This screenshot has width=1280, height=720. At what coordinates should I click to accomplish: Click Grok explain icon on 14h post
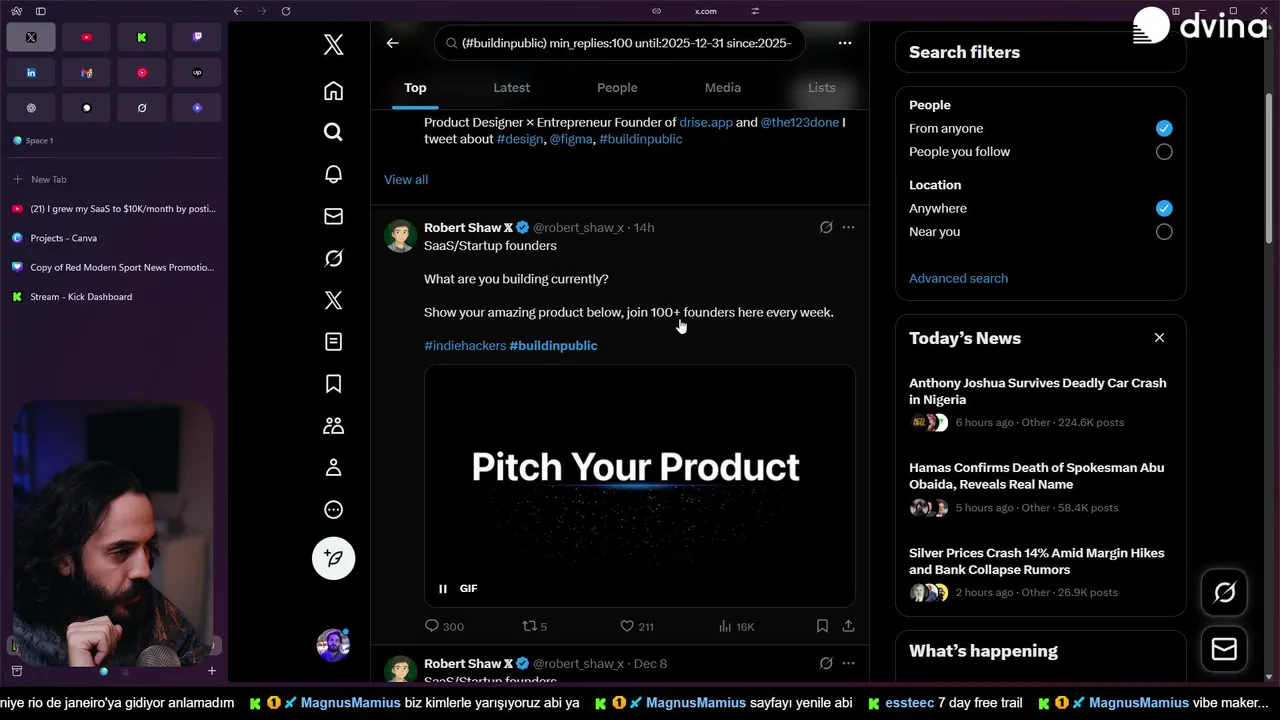coord(826,227)
